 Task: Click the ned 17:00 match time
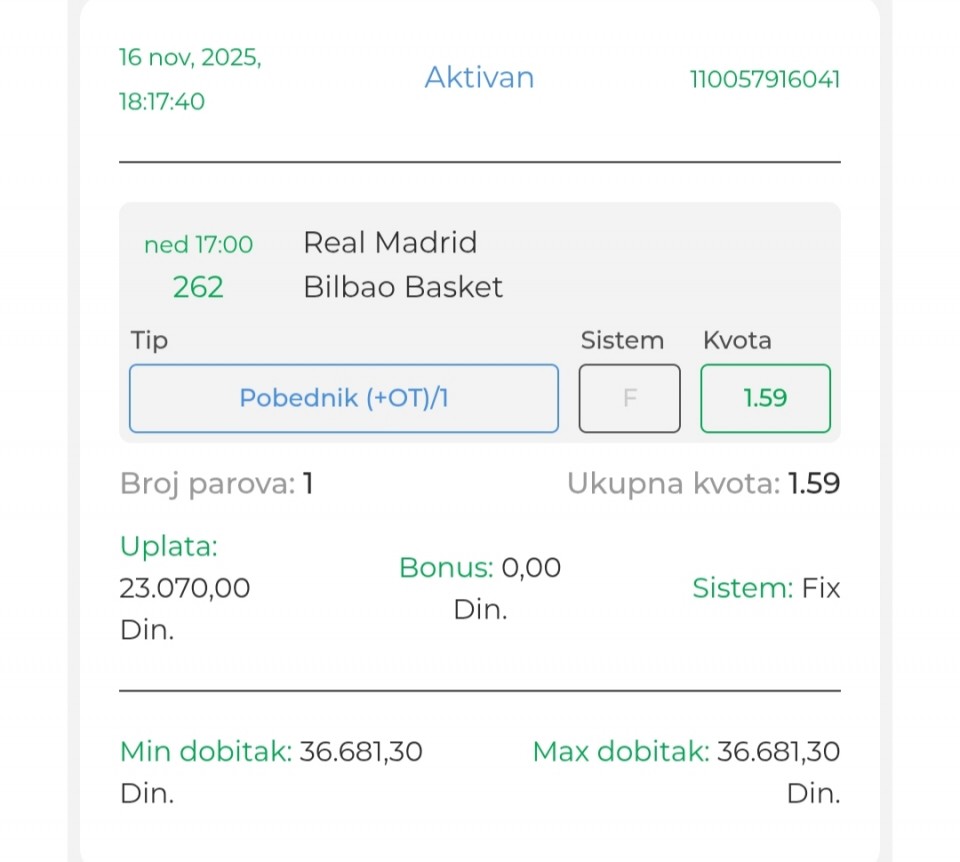point(198,245)
